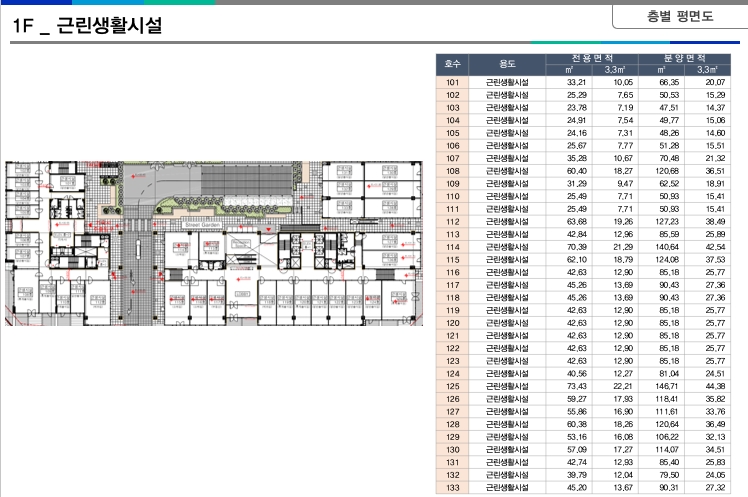Select room number cell '125'
The width and height of the screenshot is (748, 497).
pyautogui.click(x=452, y=386)
